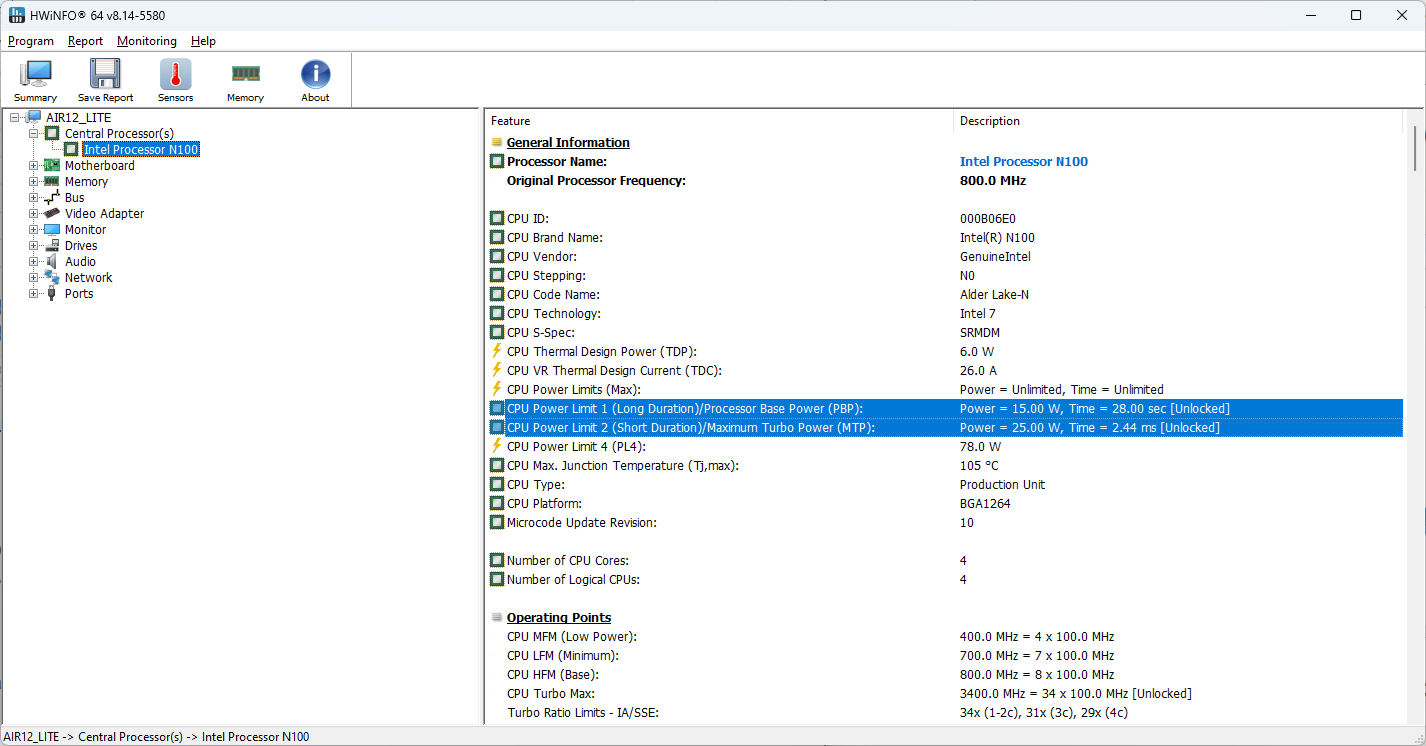Click the Save Report floppy icon

click(x=105, y=75)
